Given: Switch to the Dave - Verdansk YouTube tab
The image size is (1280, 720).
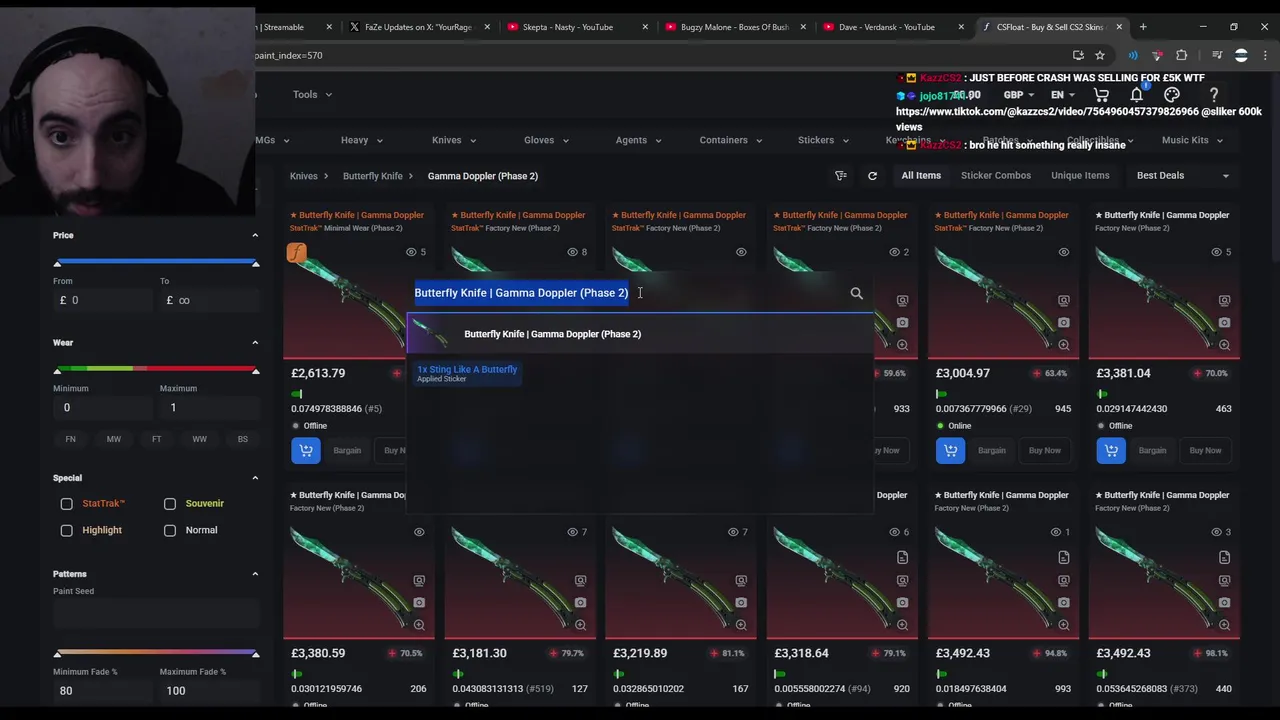Looking at the screenshot, I should pos(886,27).
